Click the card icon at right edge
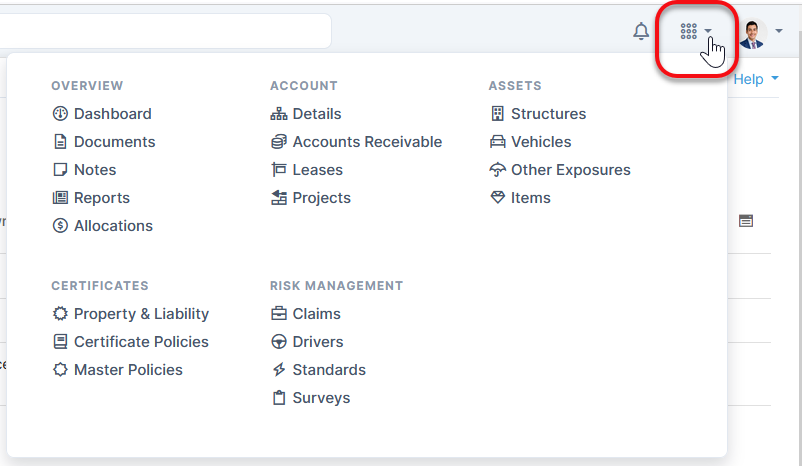 [x=746, y=220]
